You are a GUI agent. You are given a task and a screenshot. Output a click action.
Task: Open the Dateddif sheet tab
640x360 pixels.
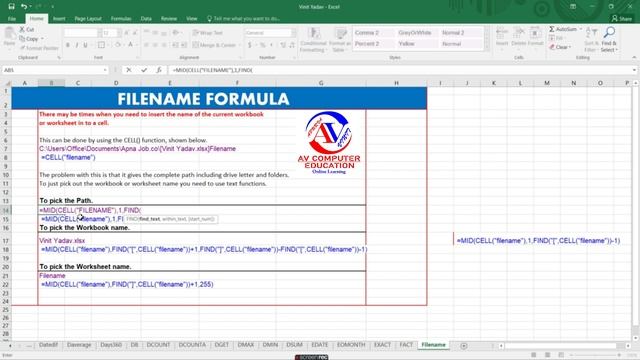pos(48,345)
